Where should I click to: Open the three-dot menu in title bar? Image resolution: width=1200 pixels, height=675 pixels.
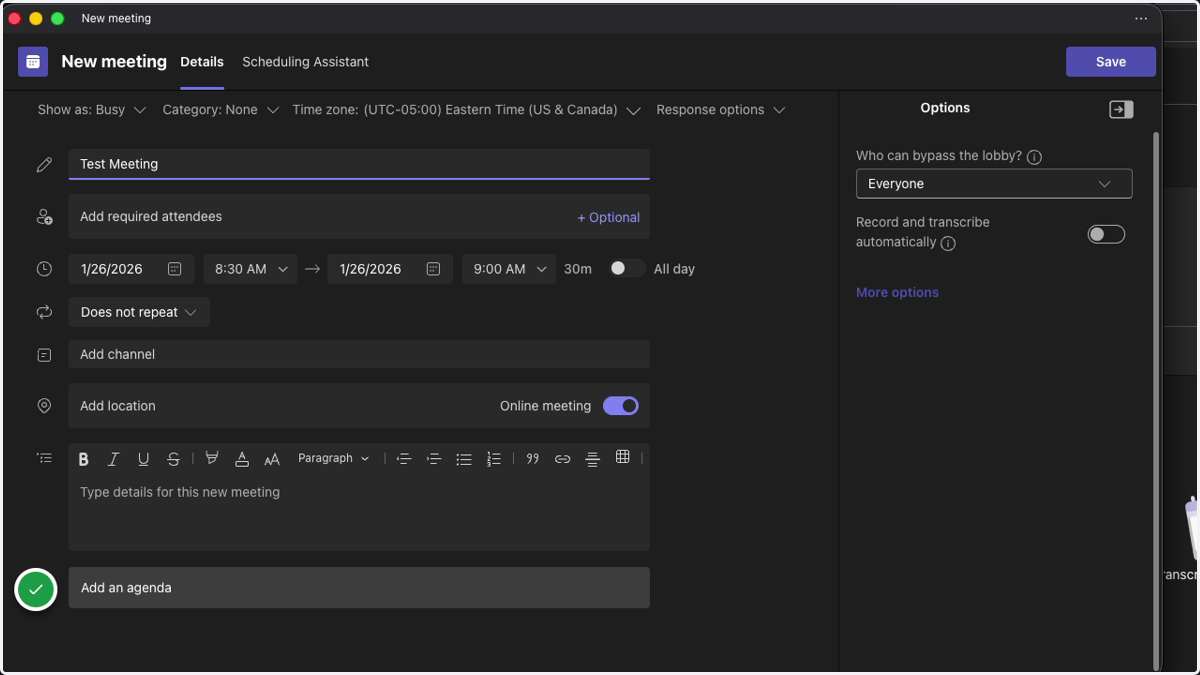coord(1141,19)
